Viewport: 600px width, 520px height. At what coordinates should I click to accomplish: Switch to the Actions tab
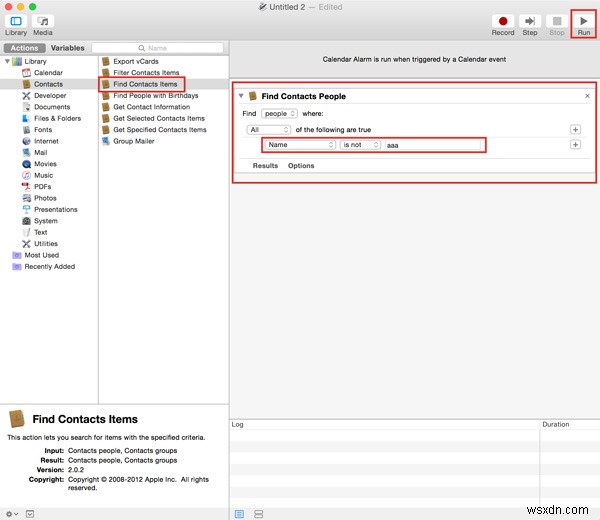coord(24,48)
